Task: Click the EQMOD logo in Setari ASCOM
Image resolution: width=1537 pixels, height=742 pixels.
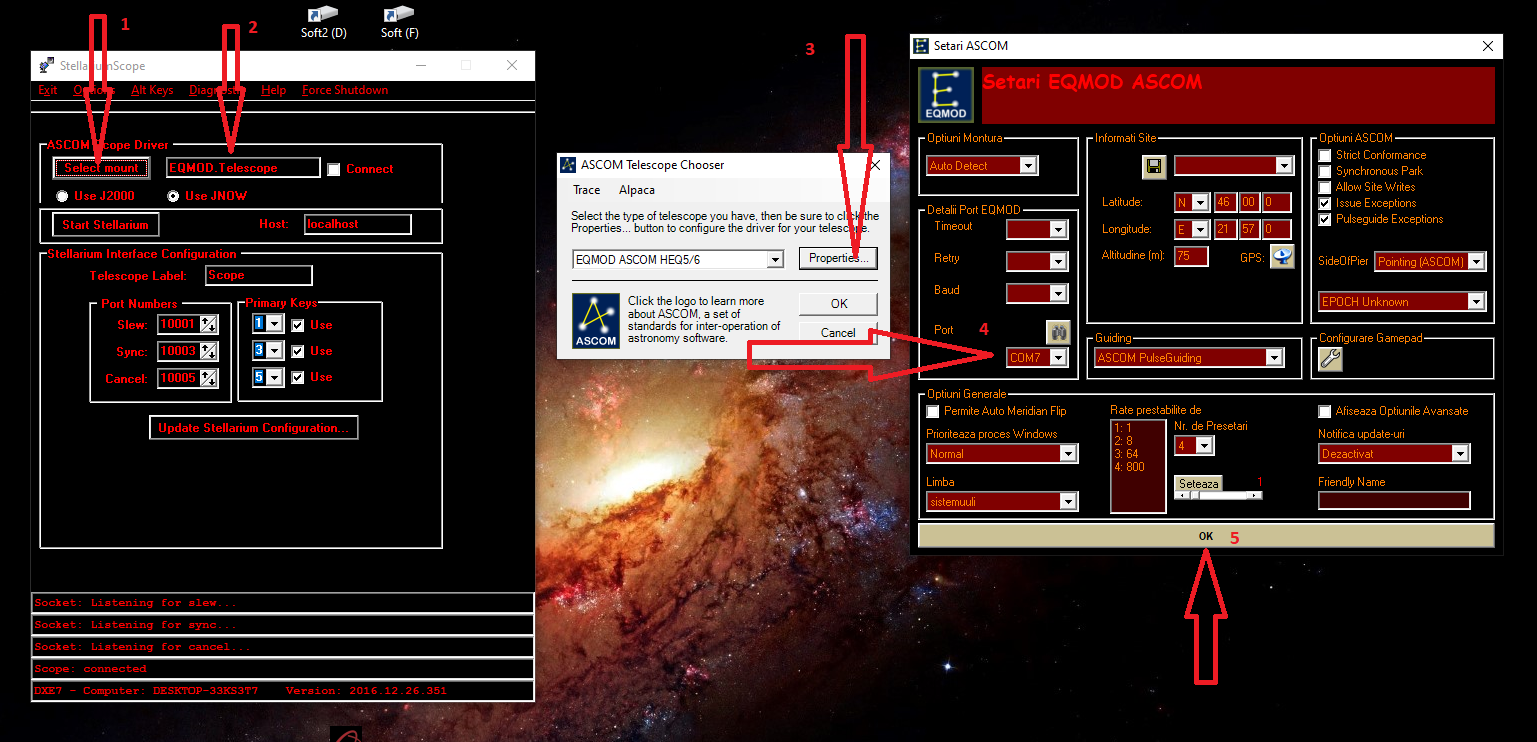Action: point(946,96)
